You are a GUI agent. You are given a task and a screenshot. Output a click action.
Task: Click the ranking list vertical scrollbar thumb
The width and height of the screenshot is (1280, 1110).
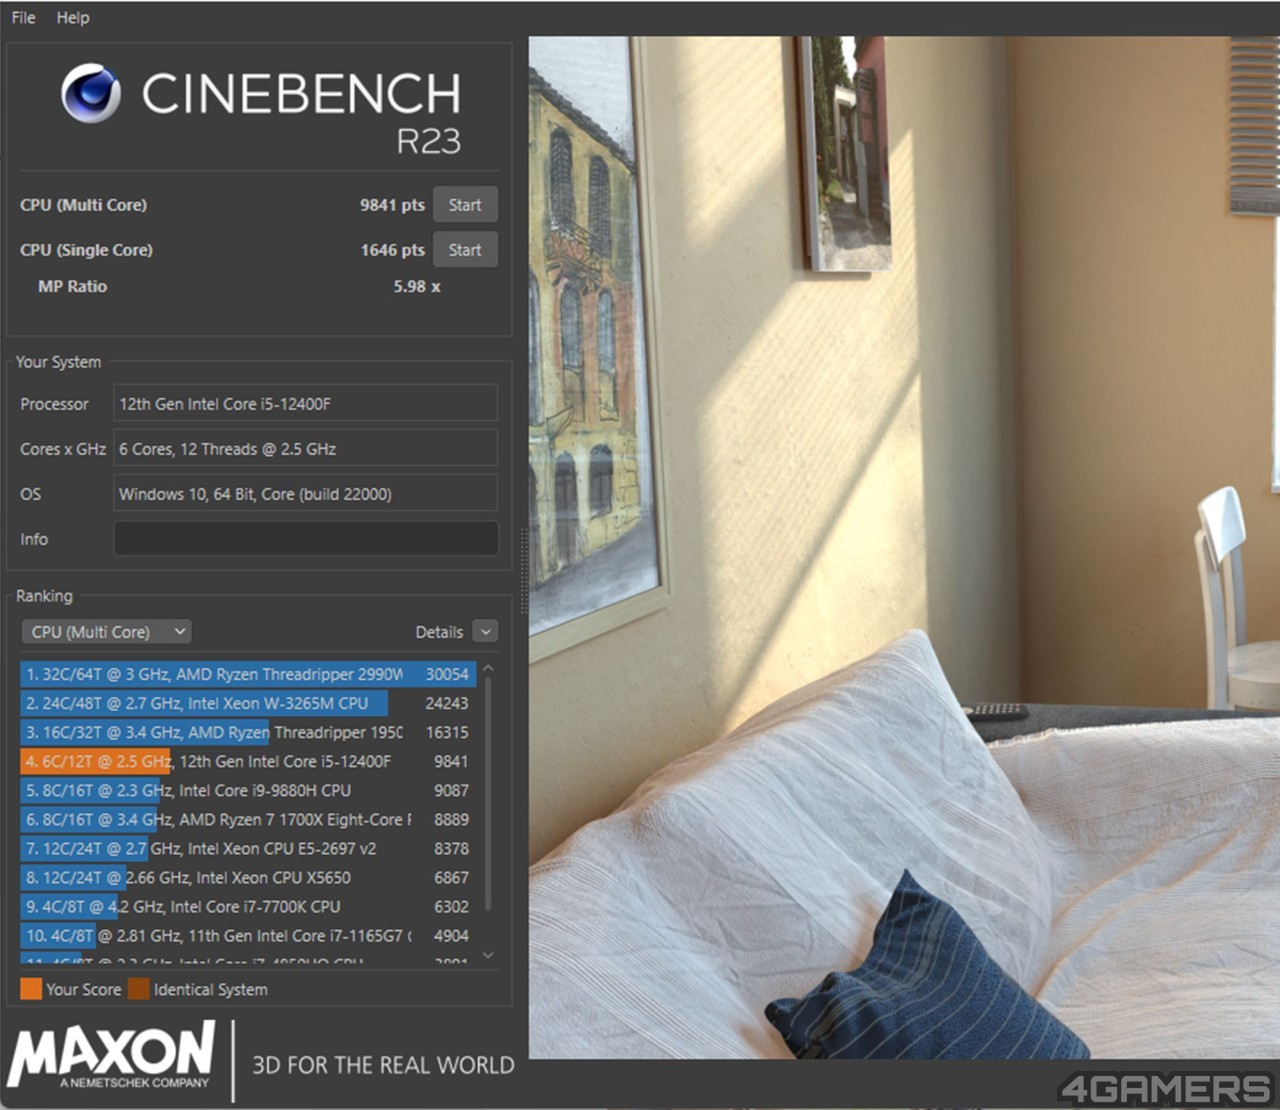pyautogui.click(x=488, y=795)
